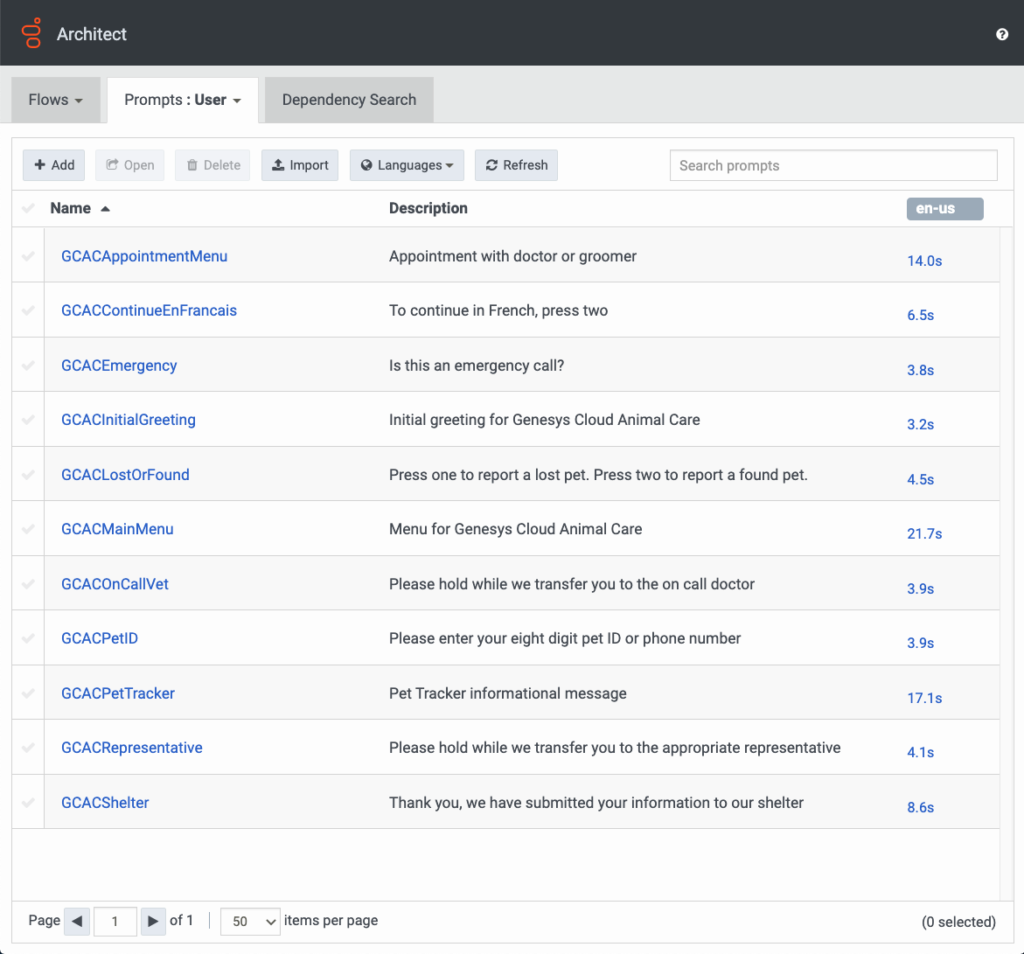Screen dimensions: 1024x954
Task: Open the GCACMainMenu prompt link
Action: tap(118, 529)
